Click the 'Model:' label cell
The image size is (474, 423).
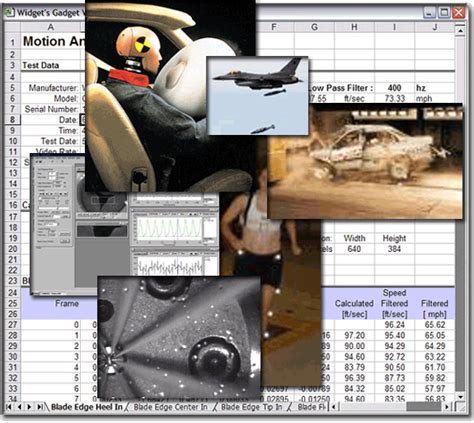pos(66,99)
